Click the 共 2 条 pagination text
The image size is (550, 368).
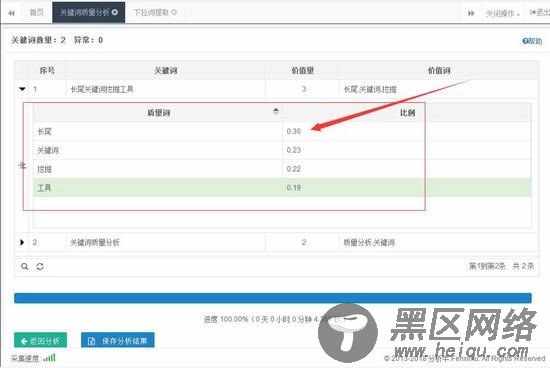(523, 266)
